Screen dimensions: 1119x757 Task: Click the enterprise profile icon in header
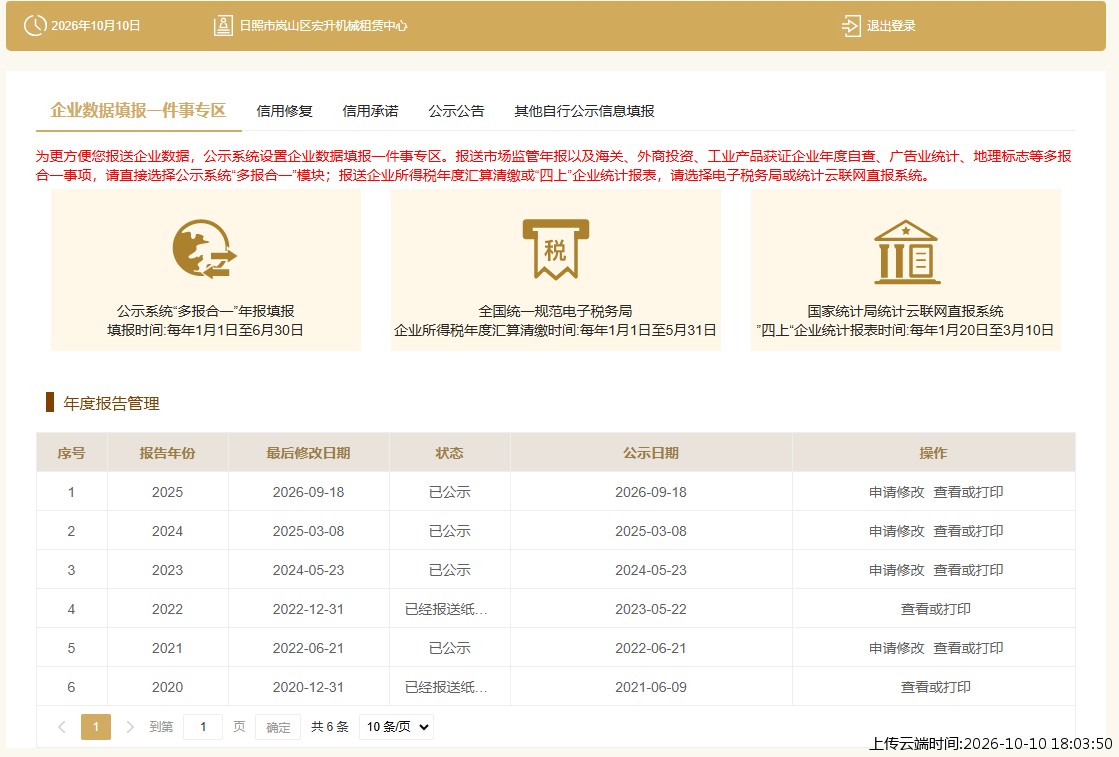[223, 26]
